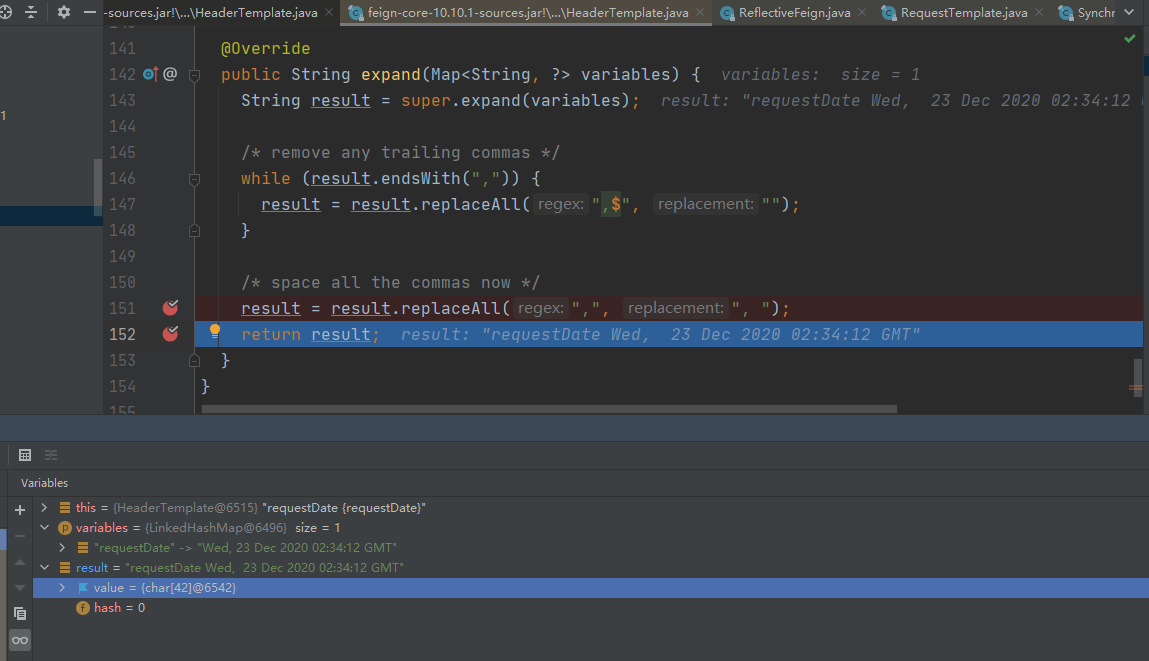Toggle the breakpoint on line 151
The image size is (1149, 661).
point(170,308)
